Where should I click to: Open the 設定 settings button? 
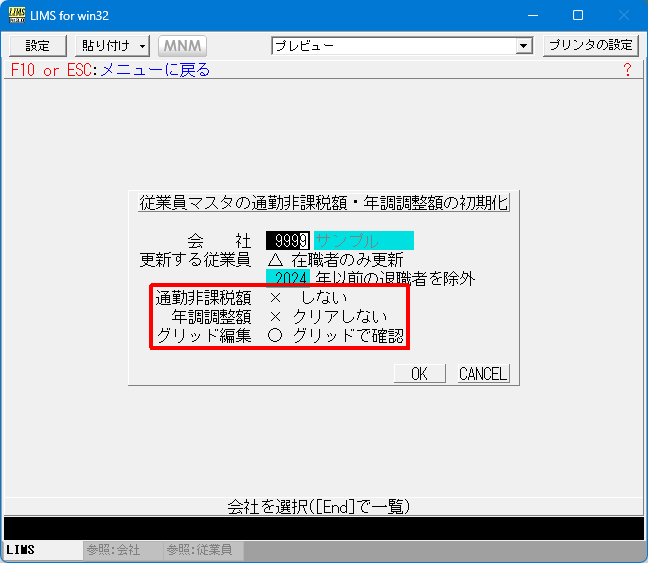[x=37, y=46]
